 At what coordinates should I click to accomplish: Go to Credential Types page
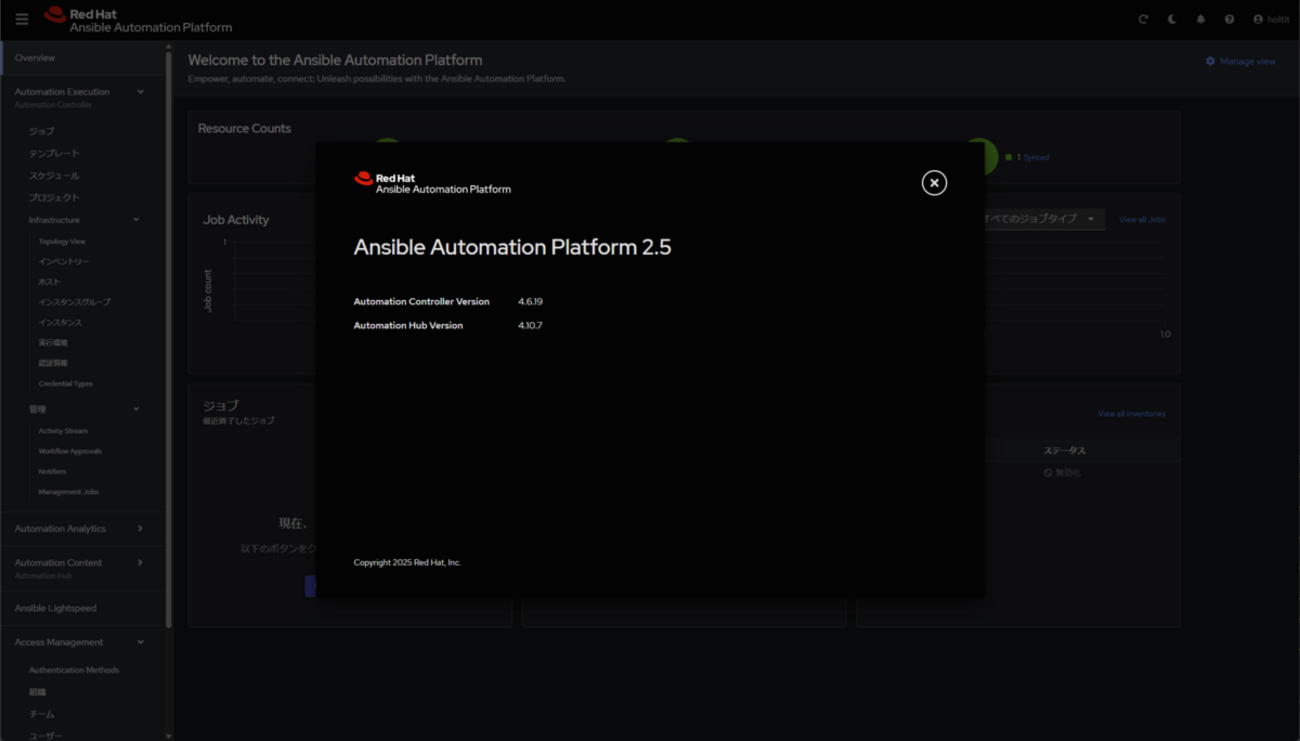tap(66, 384)
